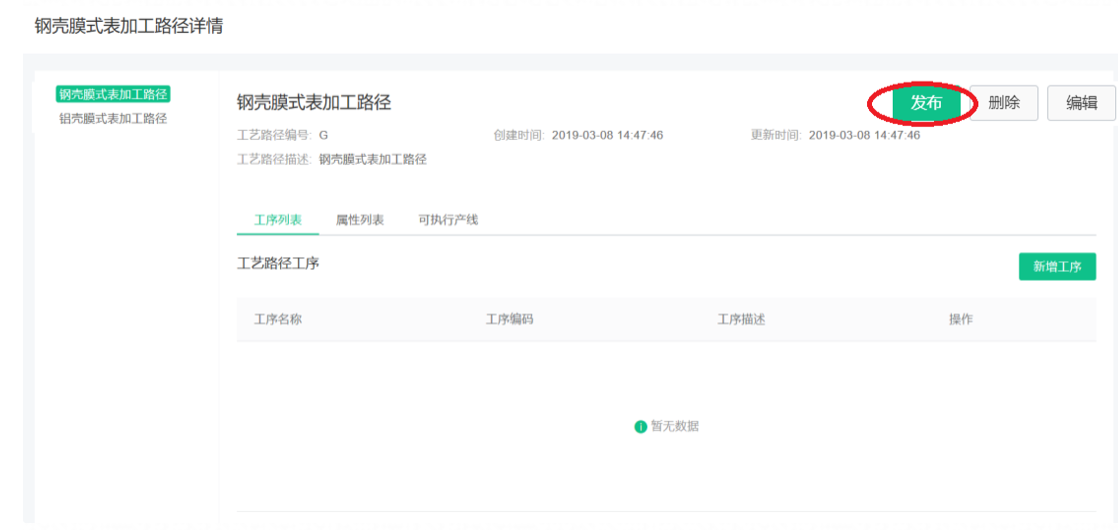Add a new step with 新增工序
This screenshot has width=1118, height=530.
coord(1057,267)
